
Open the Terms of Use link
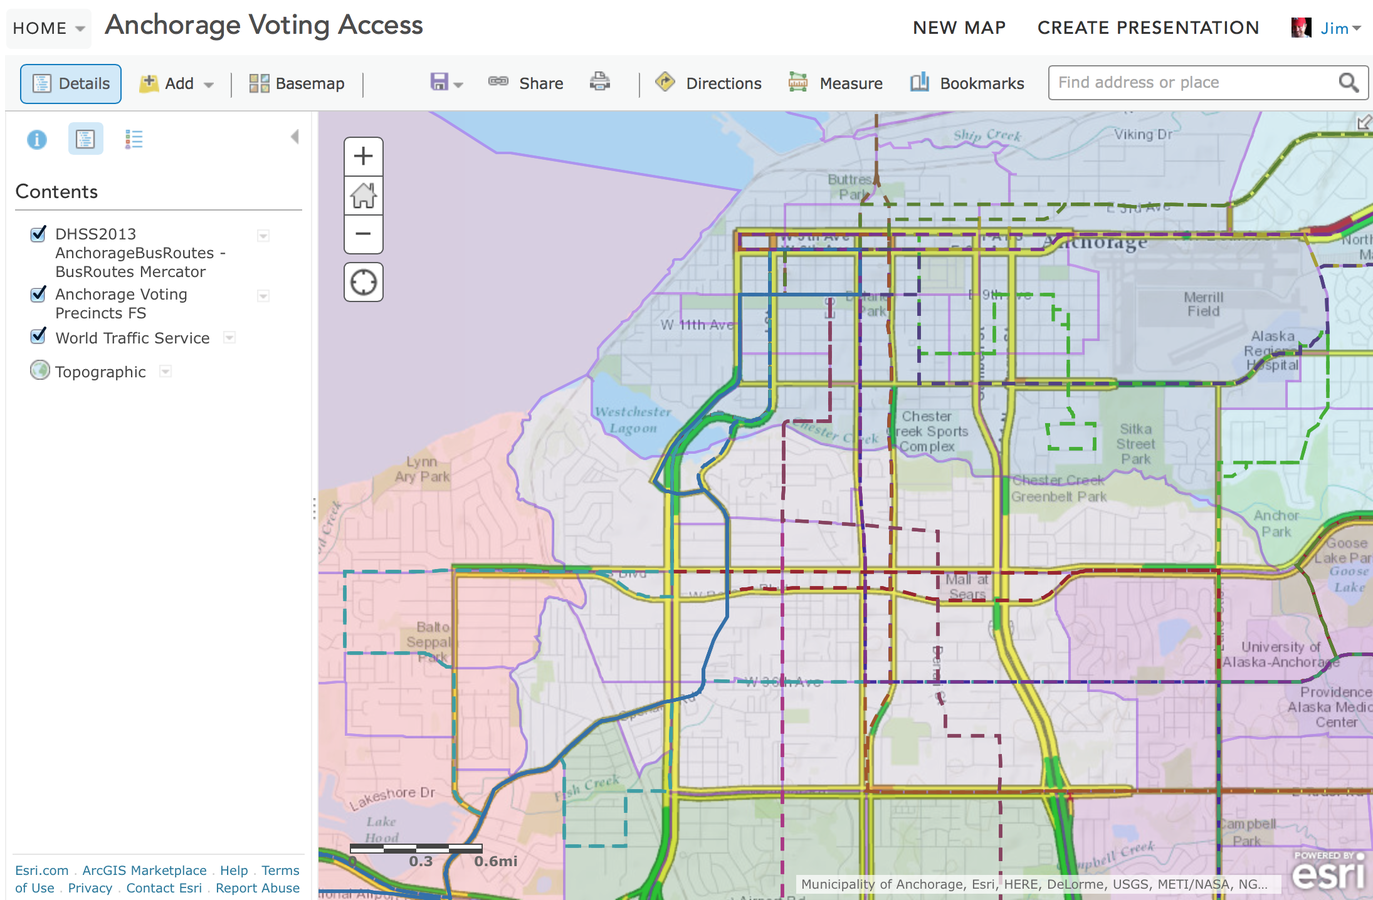280,871
